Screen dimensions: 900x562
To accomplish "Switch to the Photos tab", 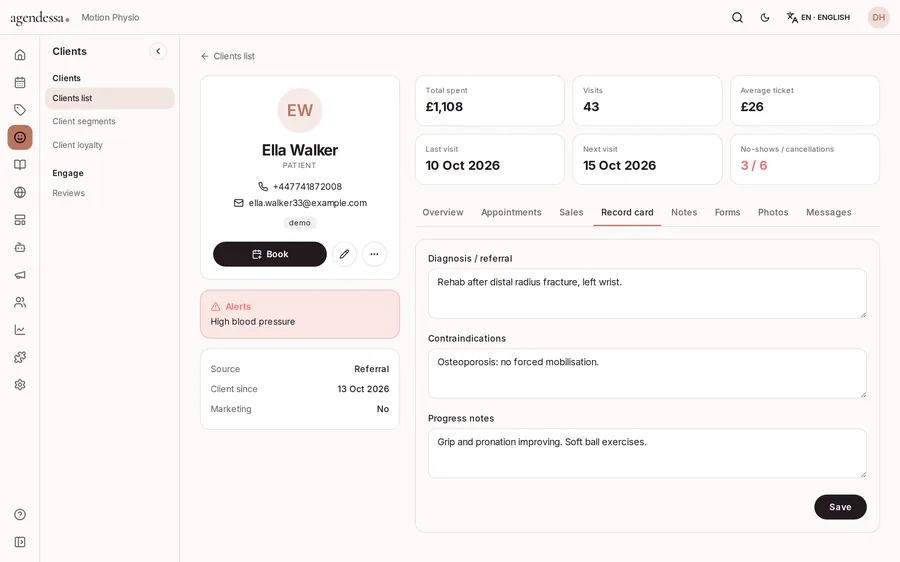I will coord(773,212).
